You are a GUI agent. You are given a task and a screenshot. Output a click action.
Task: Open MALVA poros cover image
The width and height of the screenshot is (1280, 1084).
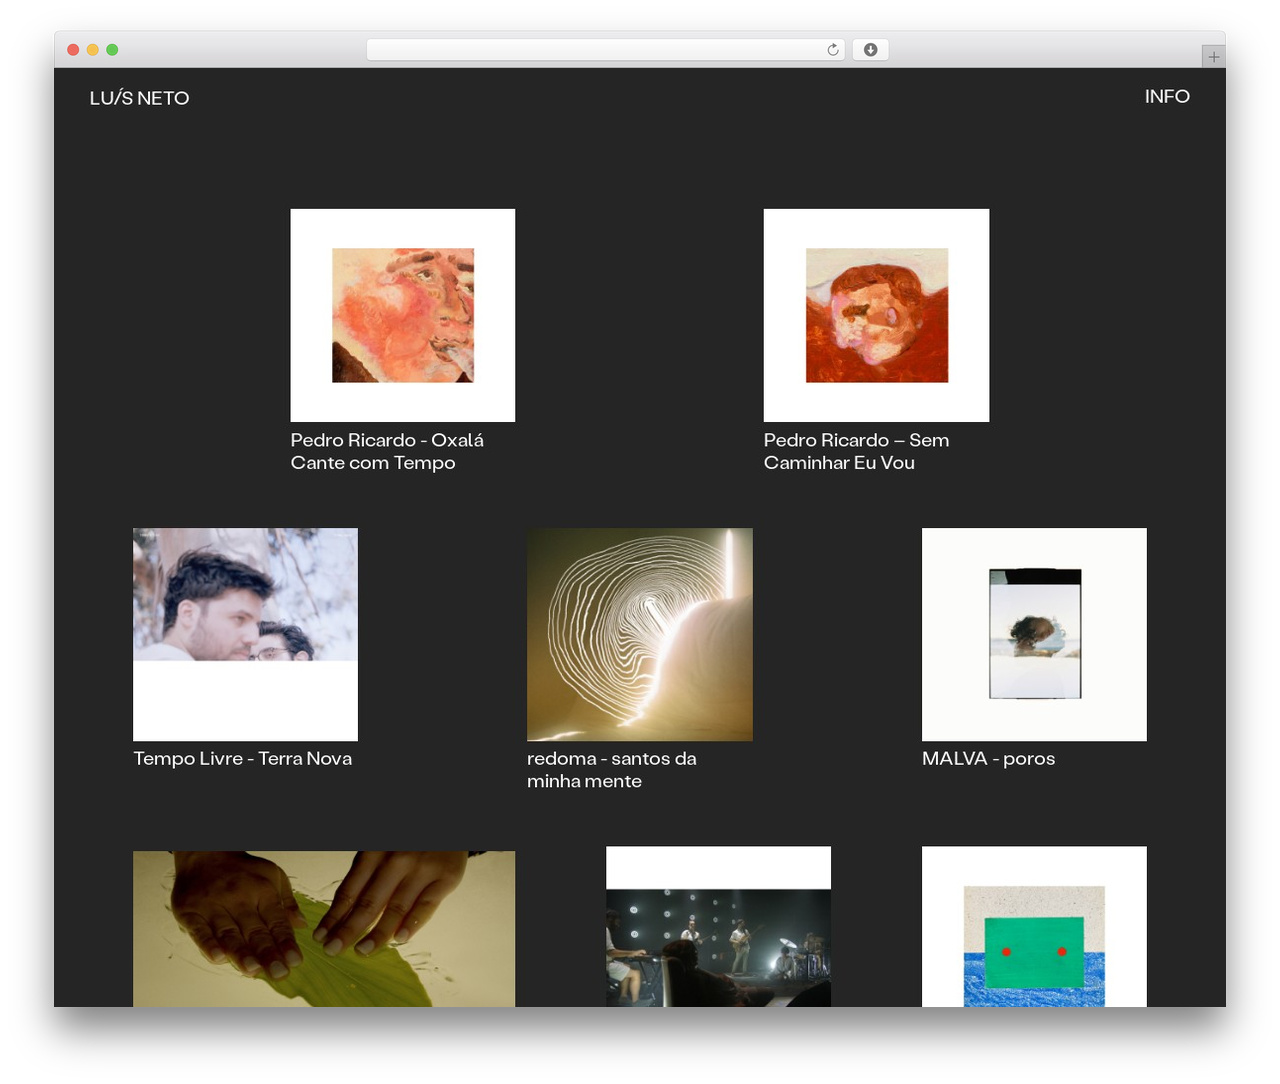point(1034,634)
